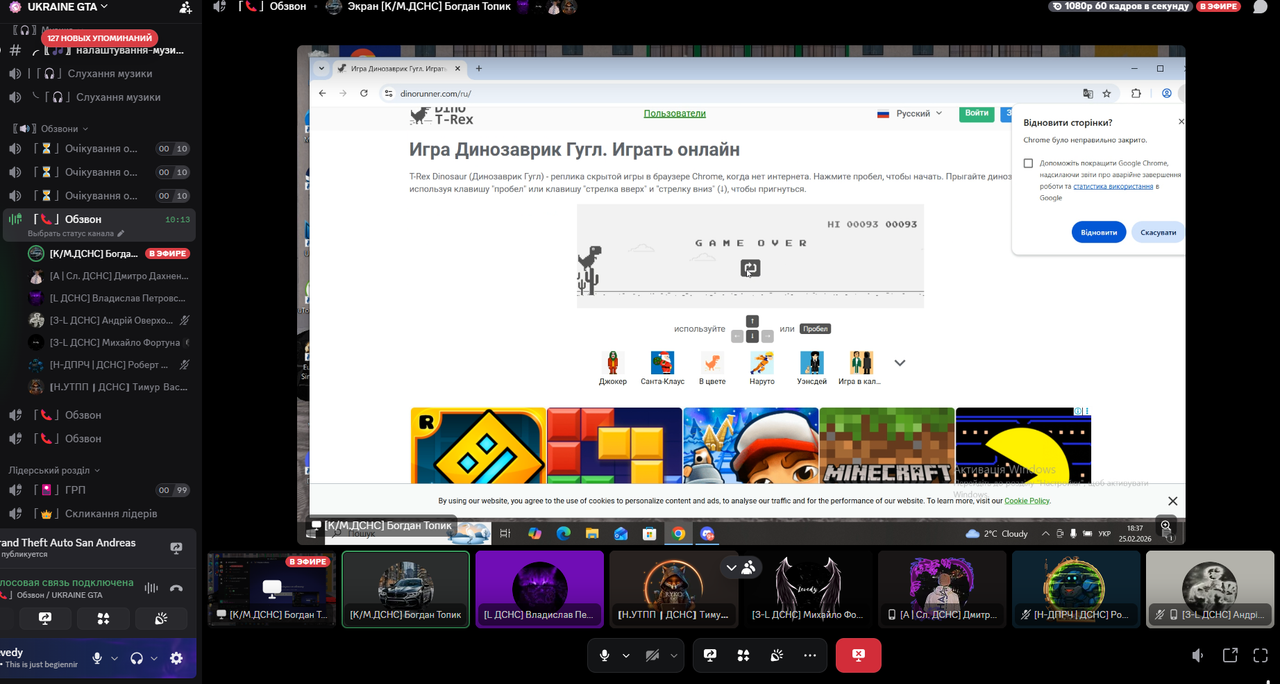Pop out the stream into a separate window

(x=1230, y=655)
